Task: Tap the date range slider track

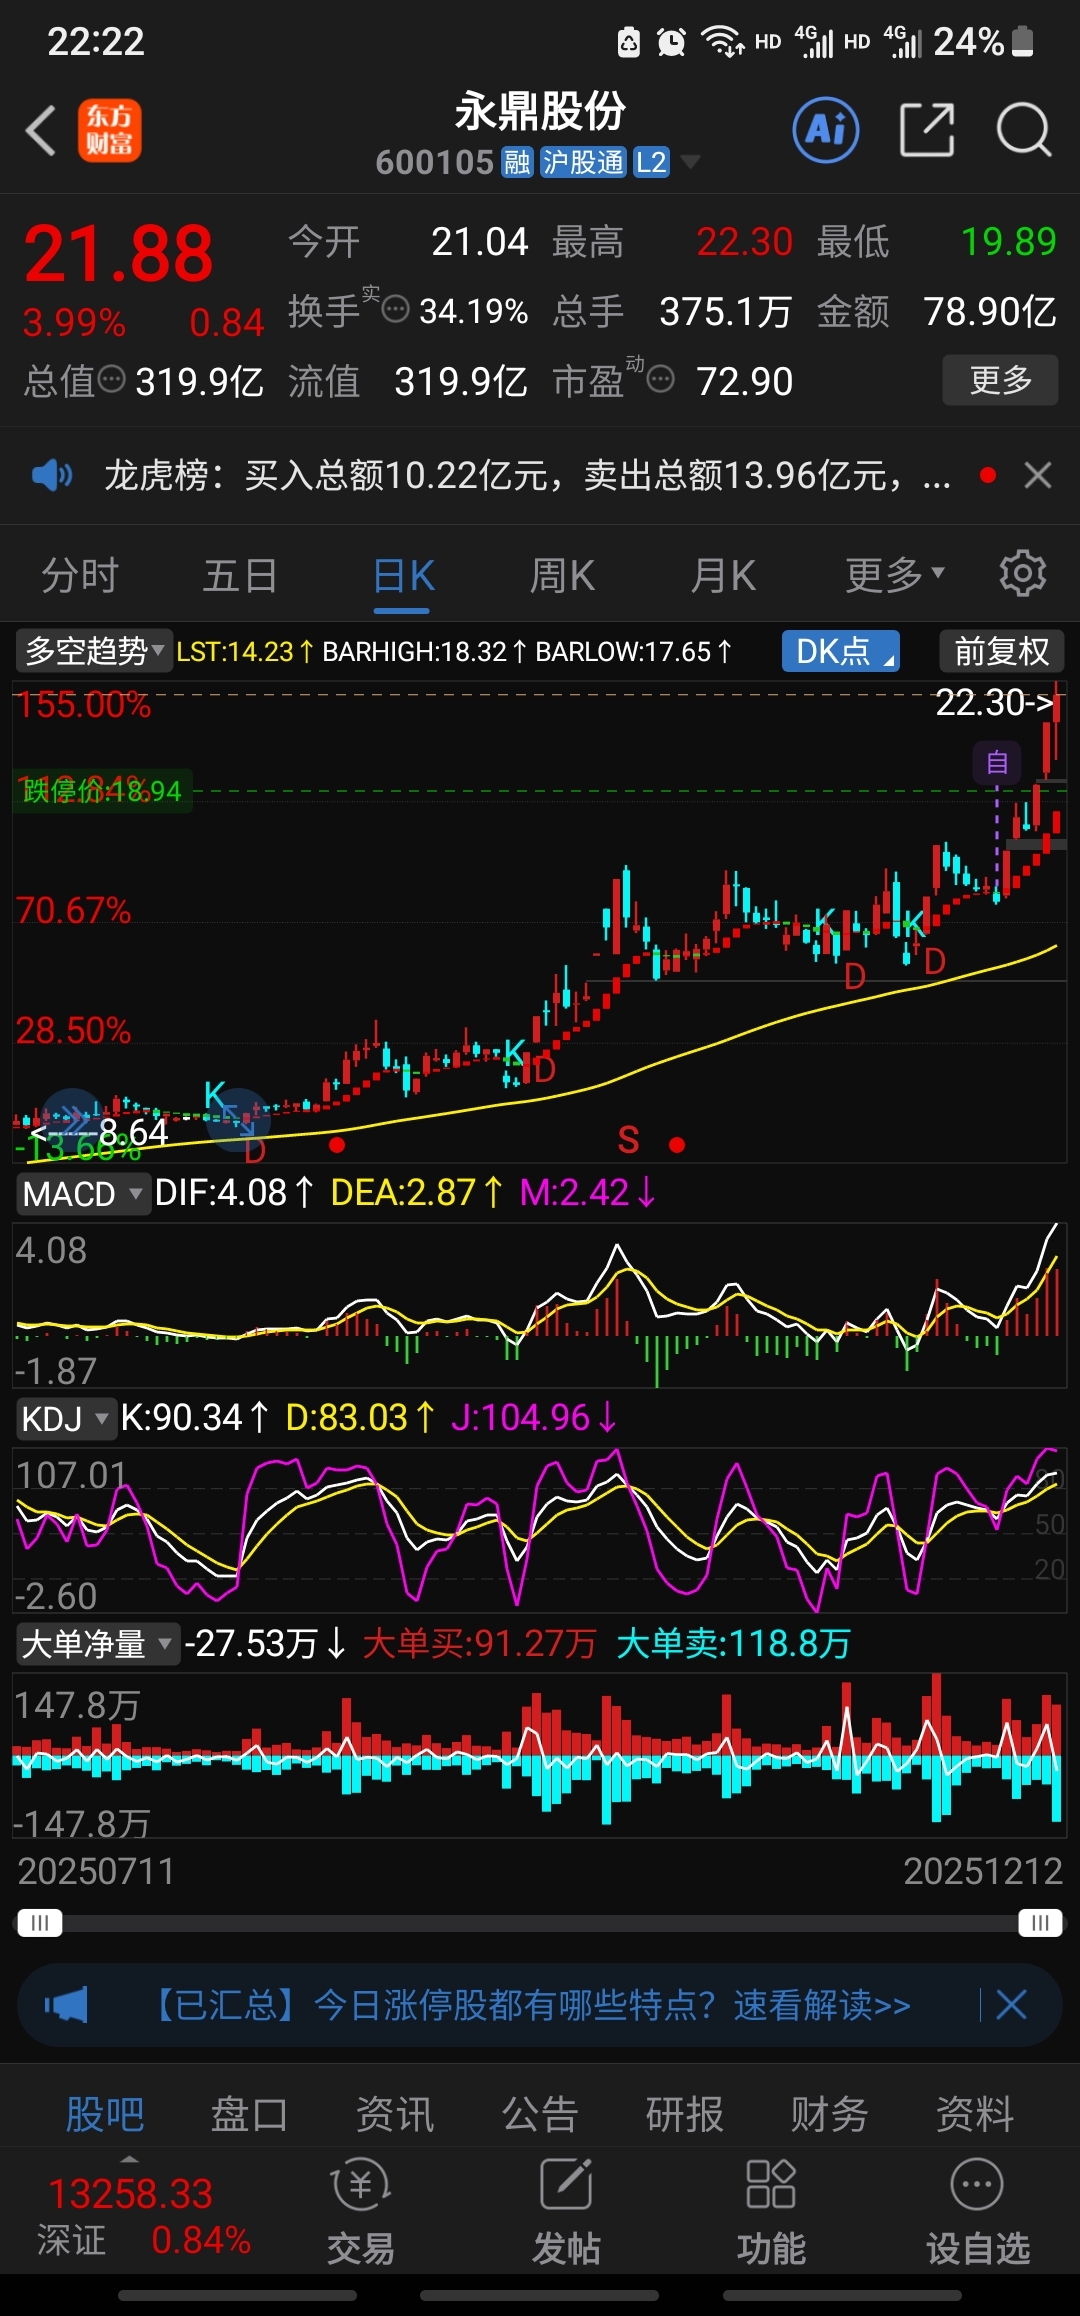Action: pyautogui.click(x=540, y=1923)
